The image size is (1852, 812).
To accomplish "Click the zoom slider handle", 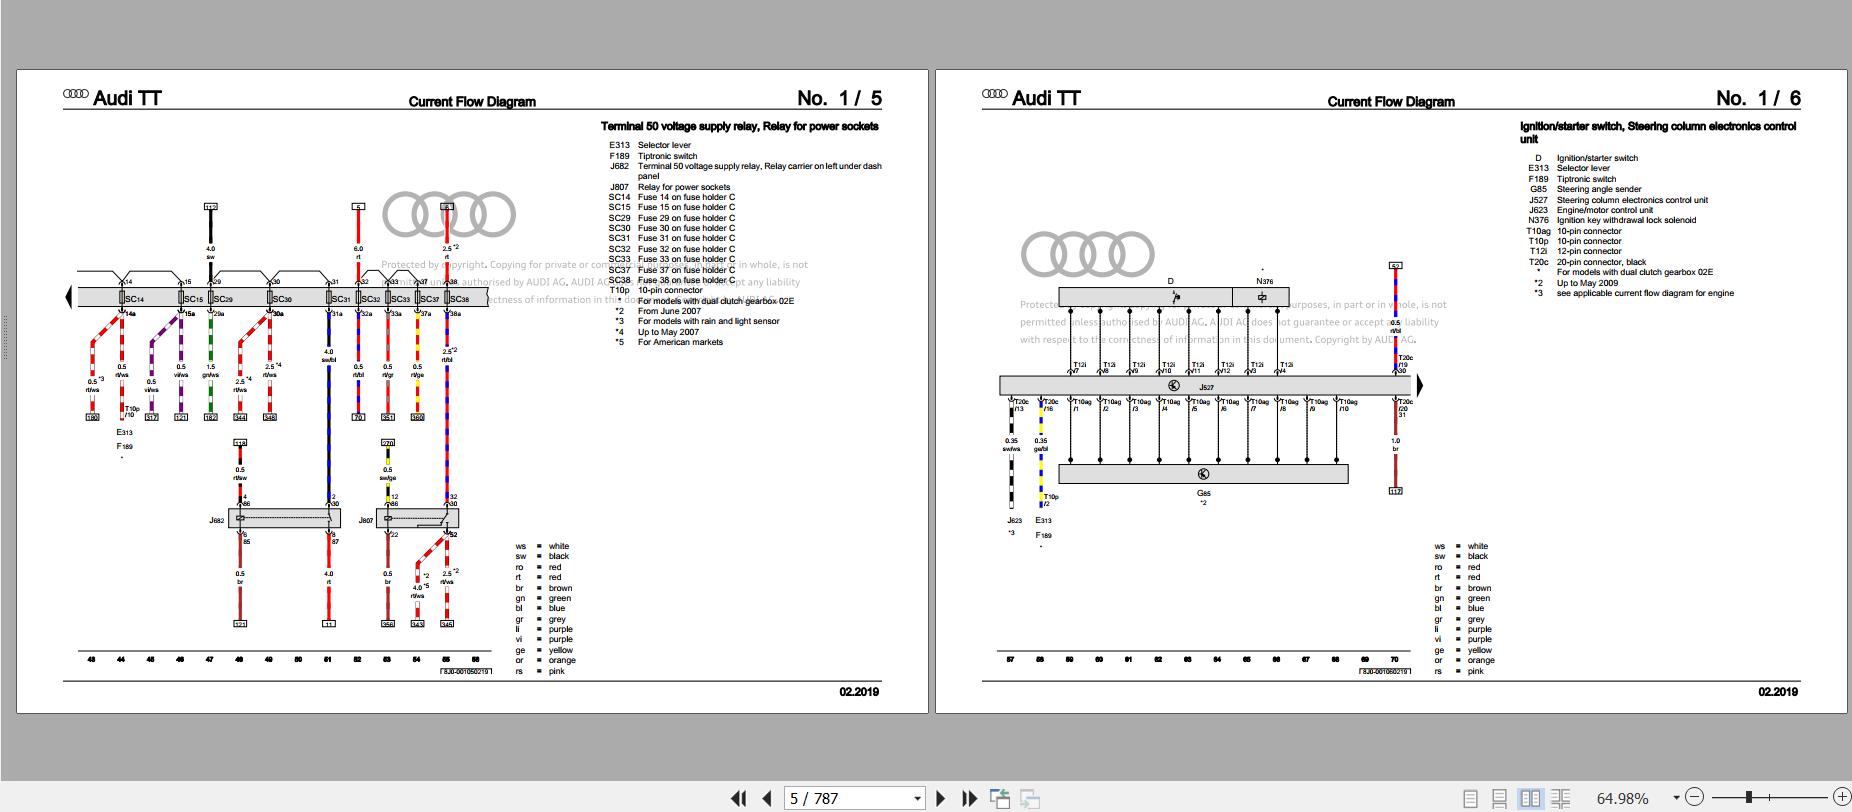I will (x=1749, y=797).
